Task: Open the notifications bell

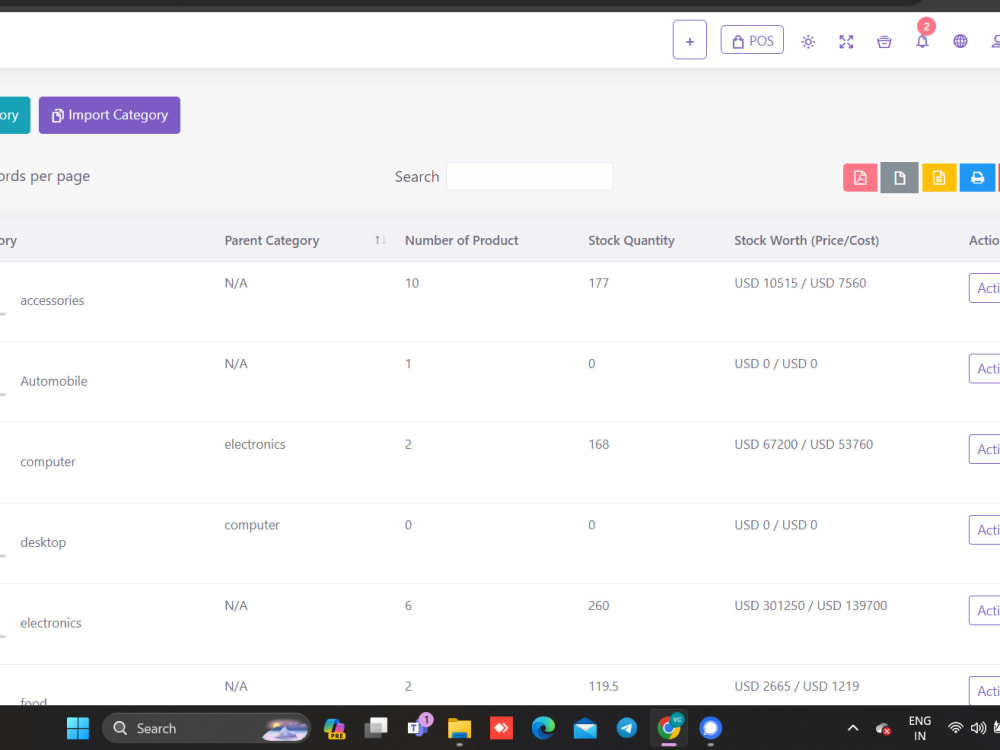Action: [x=921, y=42]
